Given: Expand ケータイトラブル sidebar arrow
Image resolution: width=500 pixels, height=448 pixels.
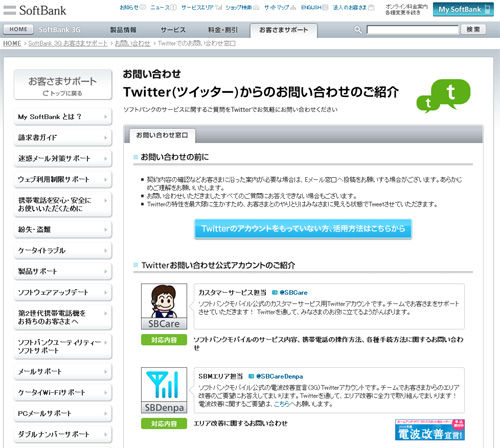Looking at the screenshot, I should (106, 250).
